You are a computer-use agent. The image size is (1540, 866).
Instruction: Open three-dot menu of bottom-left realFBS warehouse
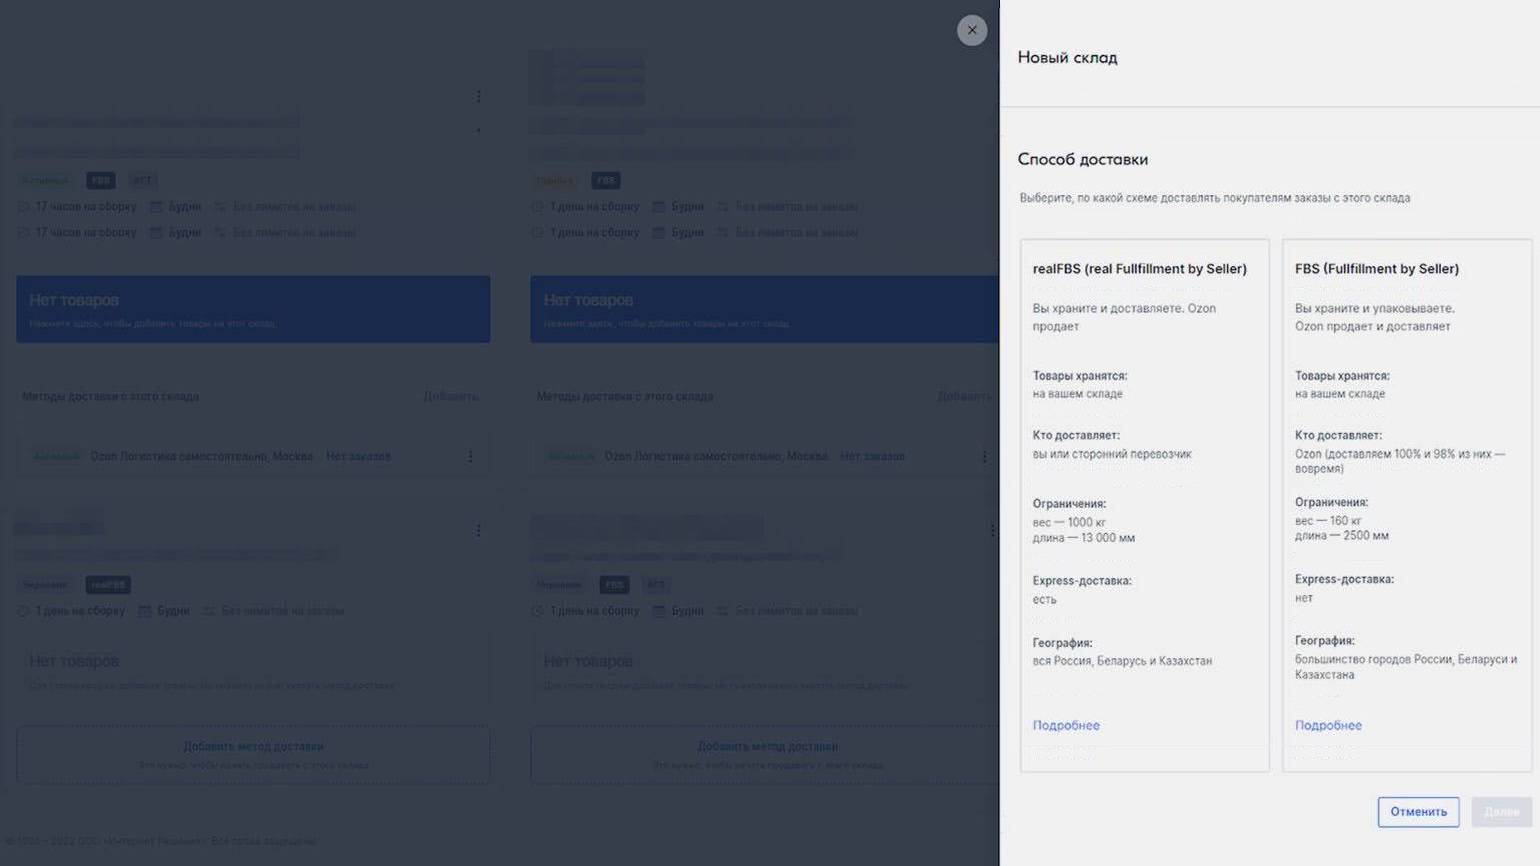[x=478, y=530]
